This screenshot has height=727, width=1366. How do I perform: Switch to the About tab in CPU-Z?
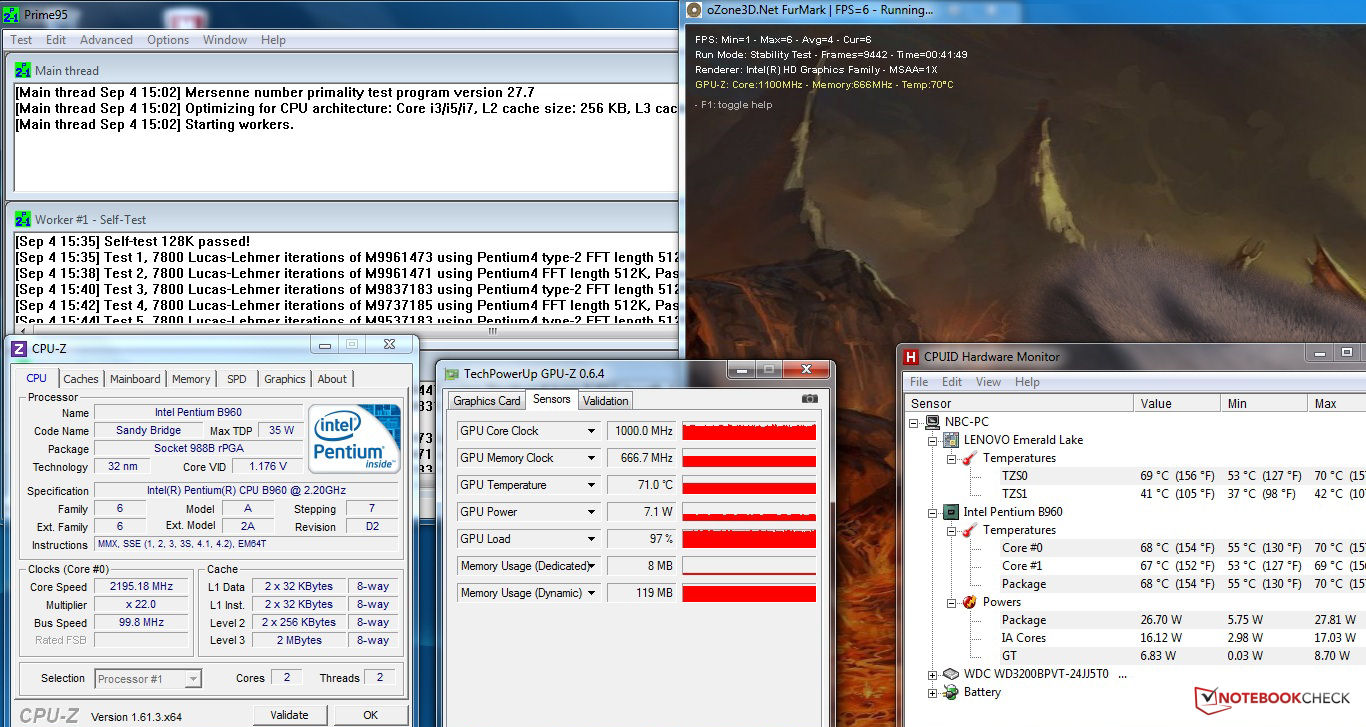(x=332, y=379)
